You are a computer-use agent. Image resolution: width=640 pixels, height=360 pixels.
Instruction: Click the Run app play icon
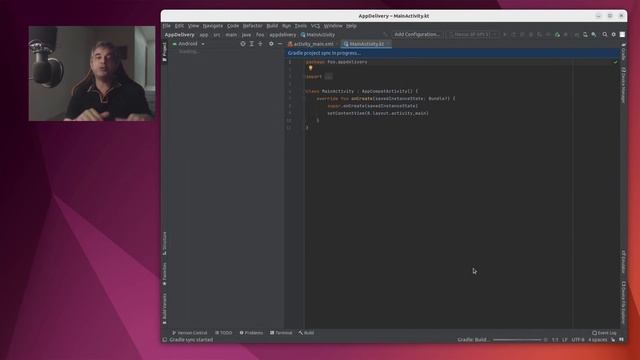point(505,35)
